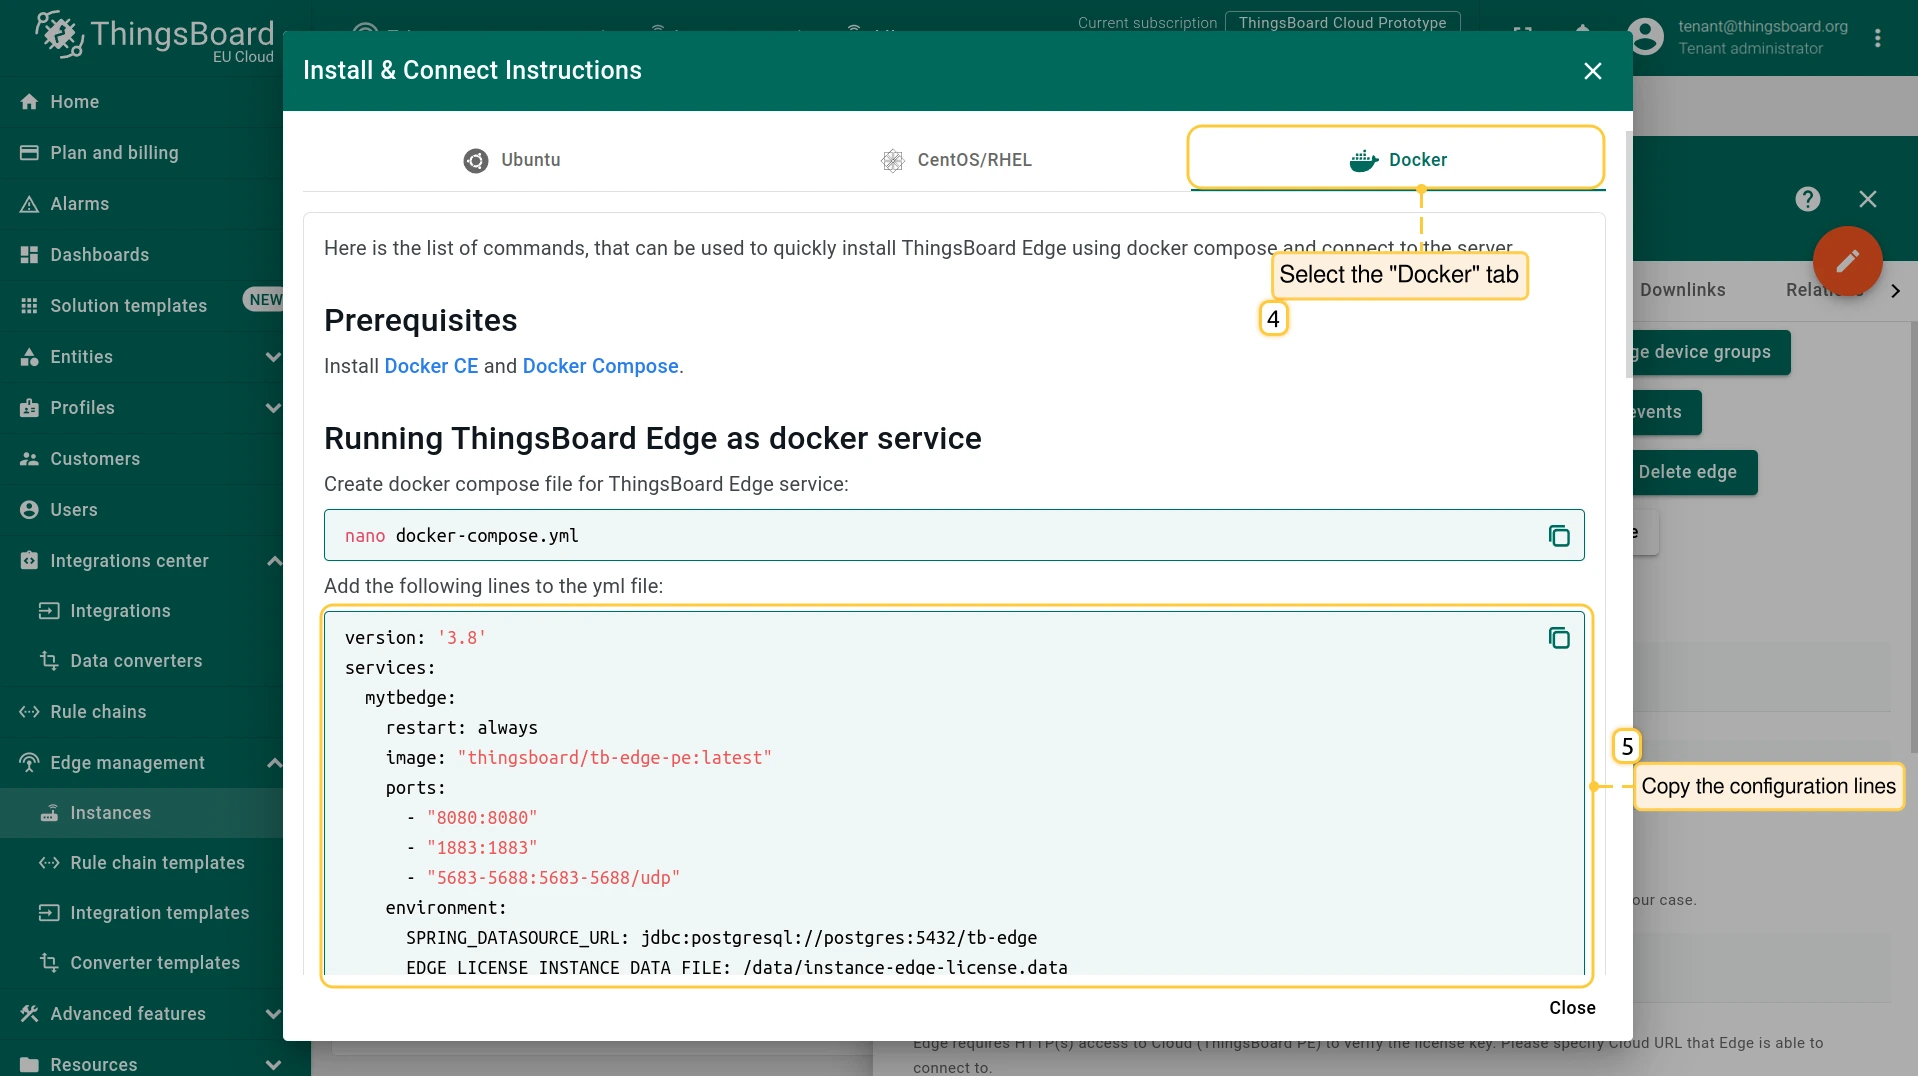The width and height of the screenshot is (1918, 1076).
Task: Expand the Entities menu section
Action: (x=272, y=357)
